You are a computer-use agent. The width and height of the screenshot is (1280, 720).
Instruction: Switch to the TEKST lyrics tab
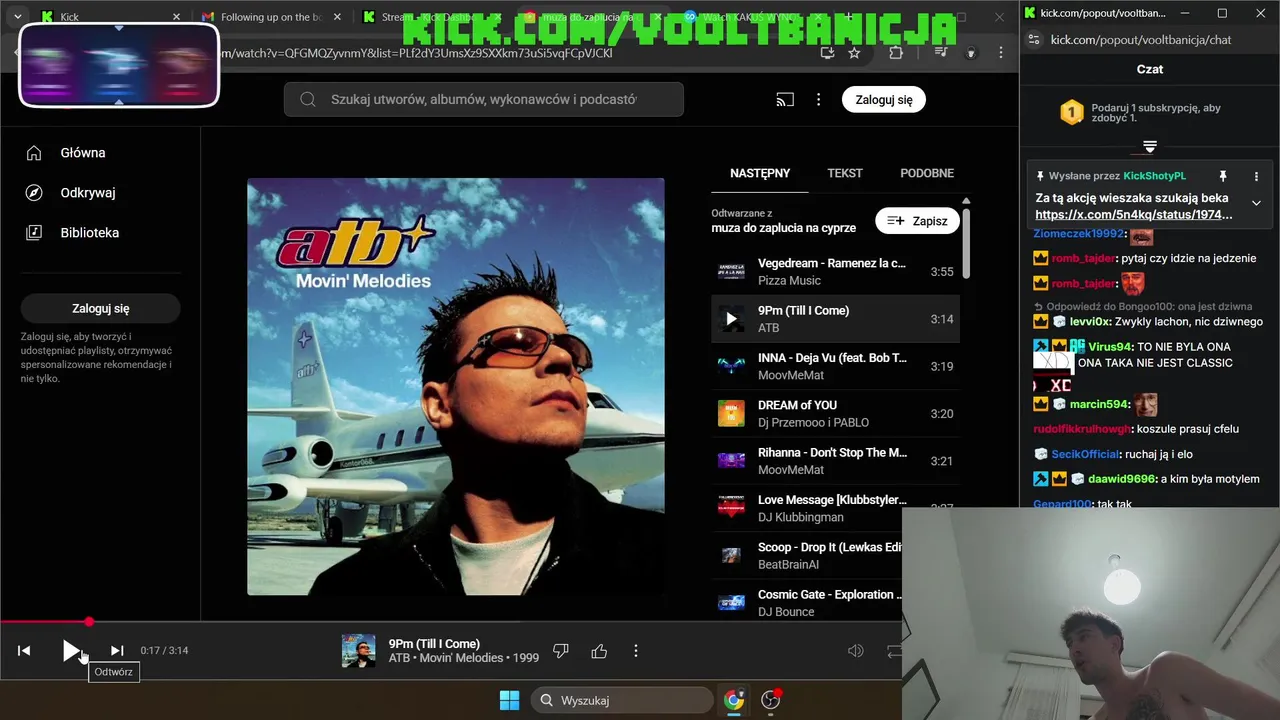(845, 173)
